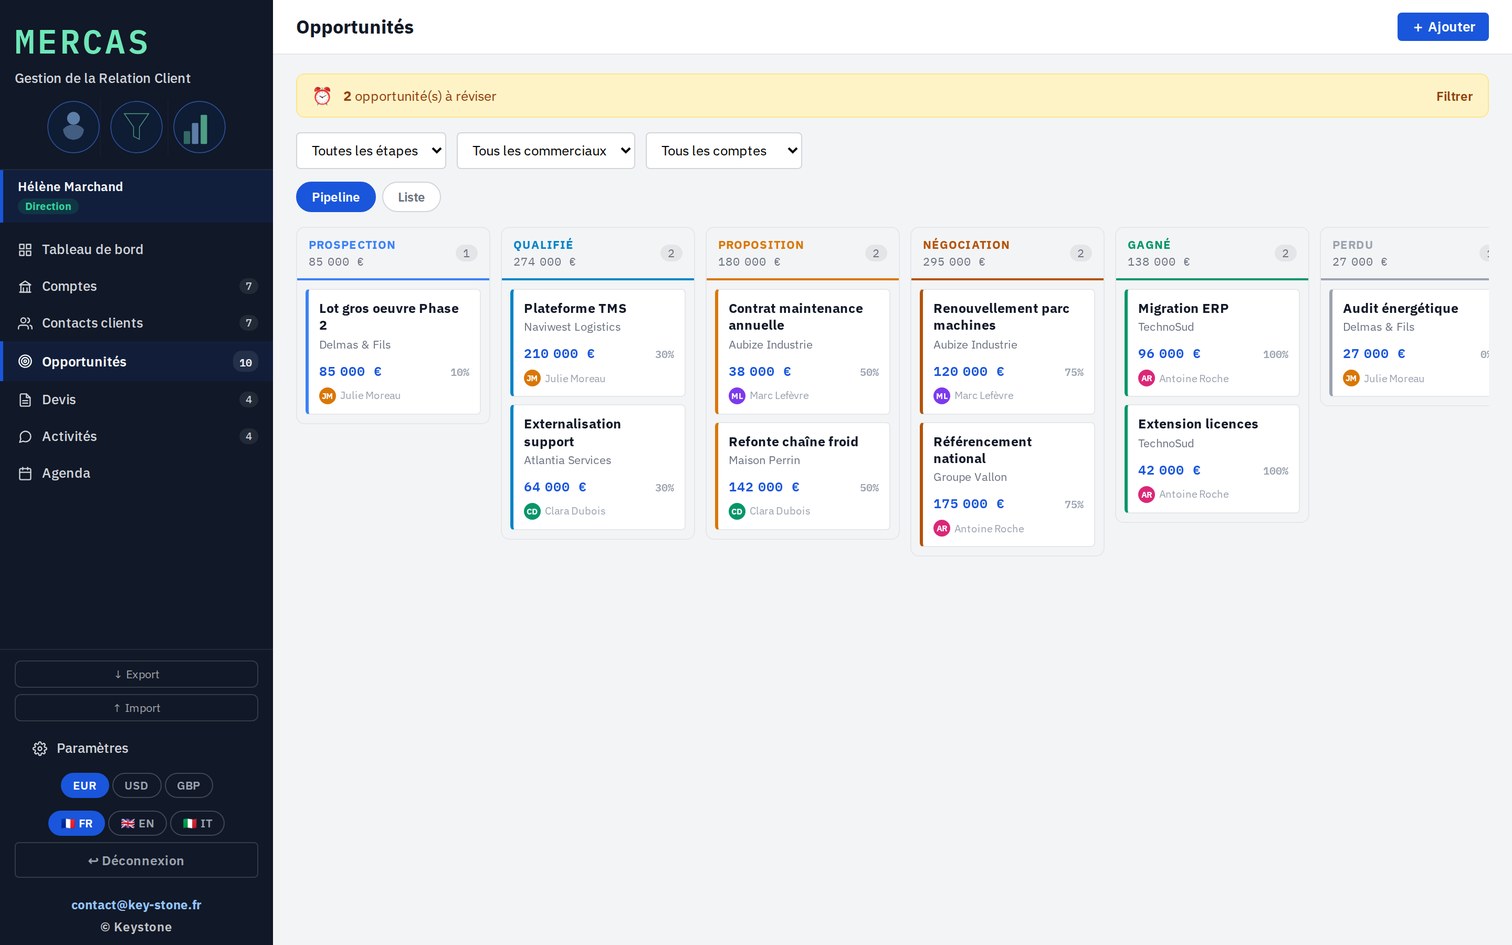Expand the Tous les commerciaux dropdown
This screenshot has width=1512, height=945.
546,151
